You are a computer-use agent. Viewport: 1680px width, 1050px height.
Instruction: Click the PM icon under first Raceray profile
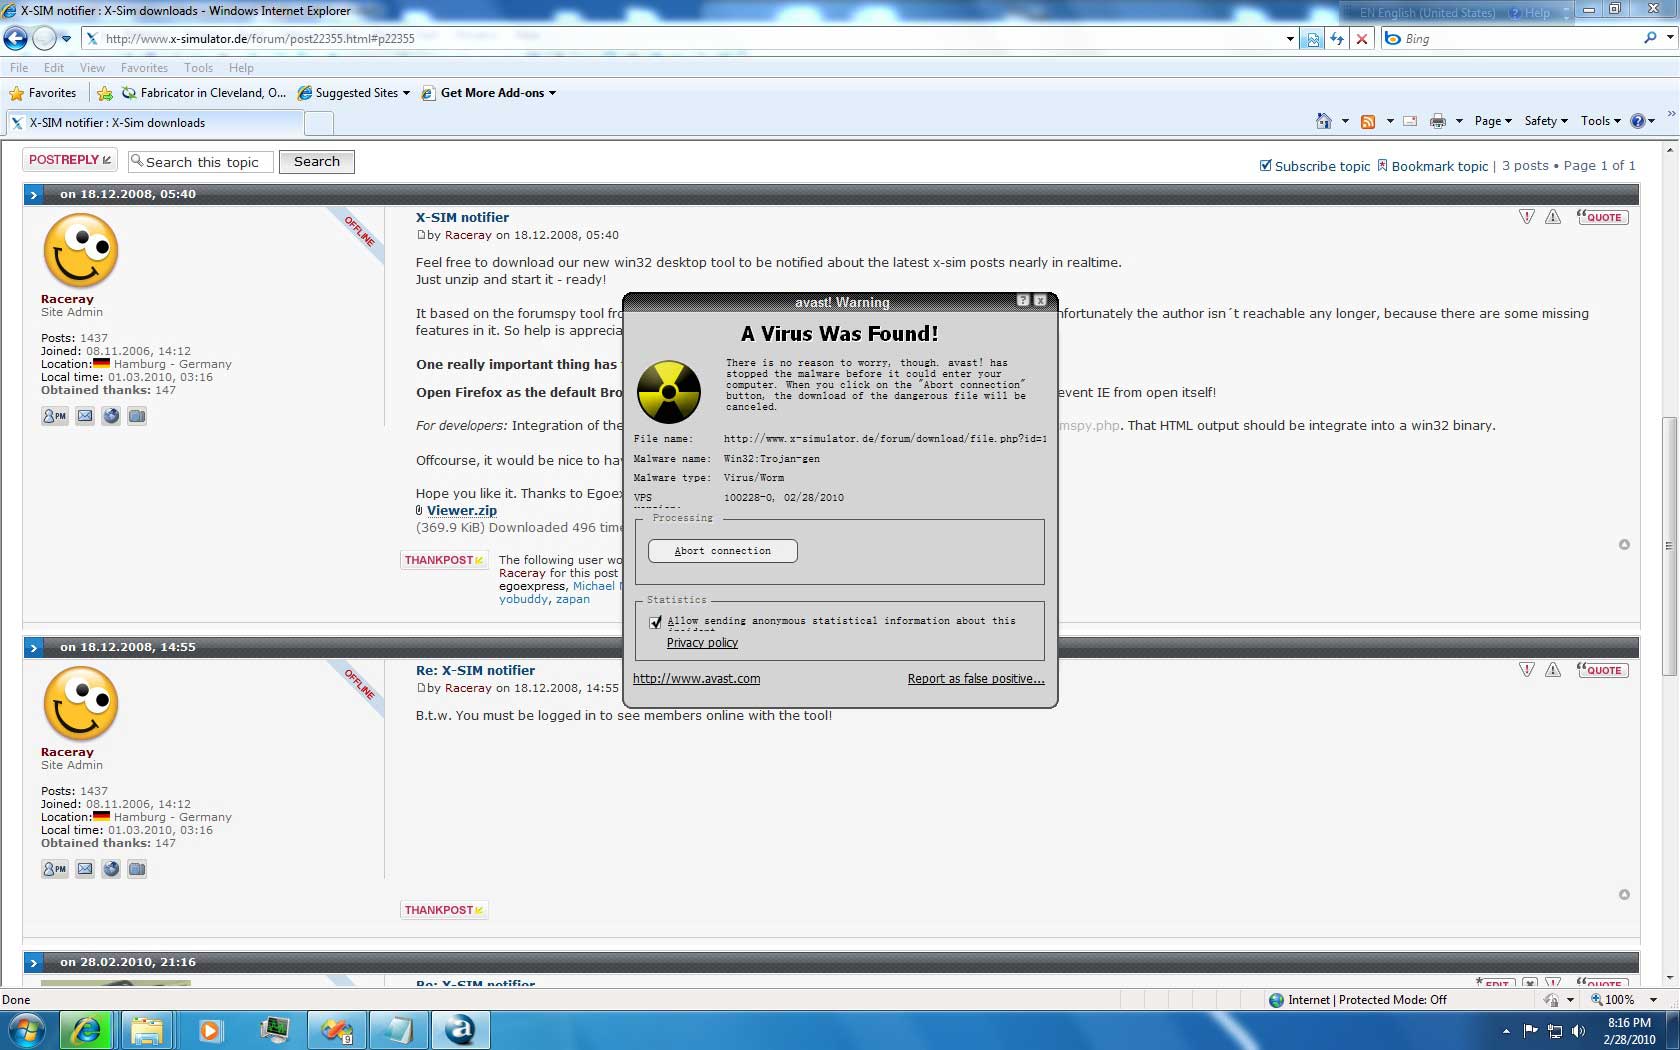pos(55,416)
